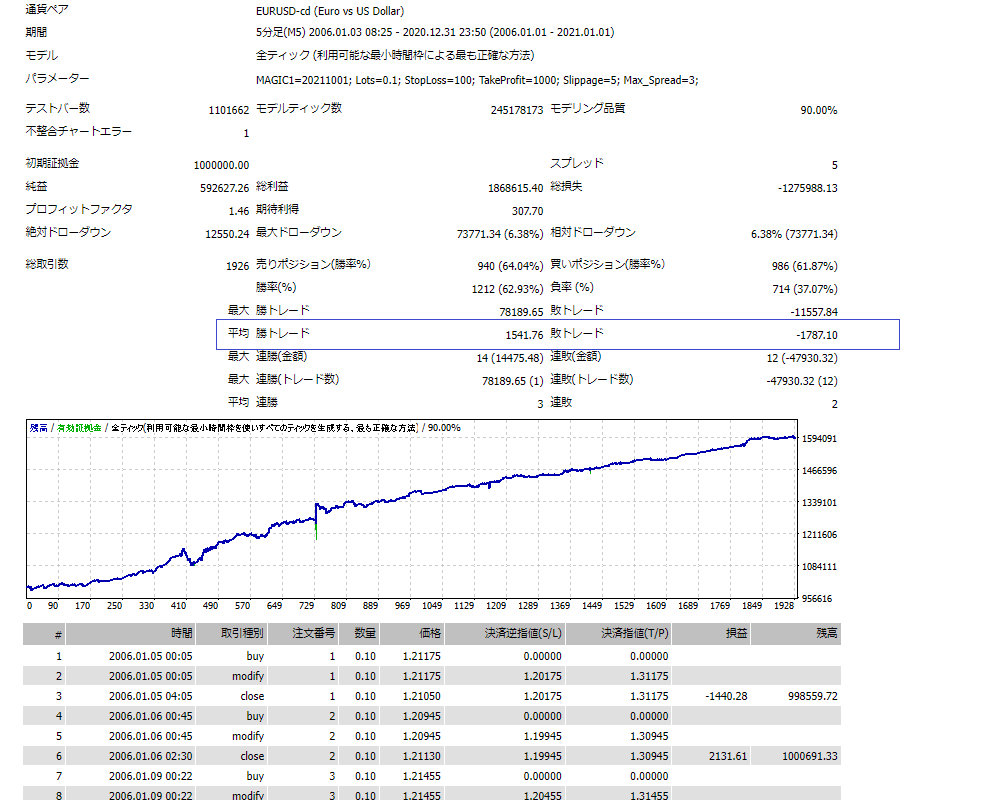Click x-axis label '1928' on chart

[784, 605]
